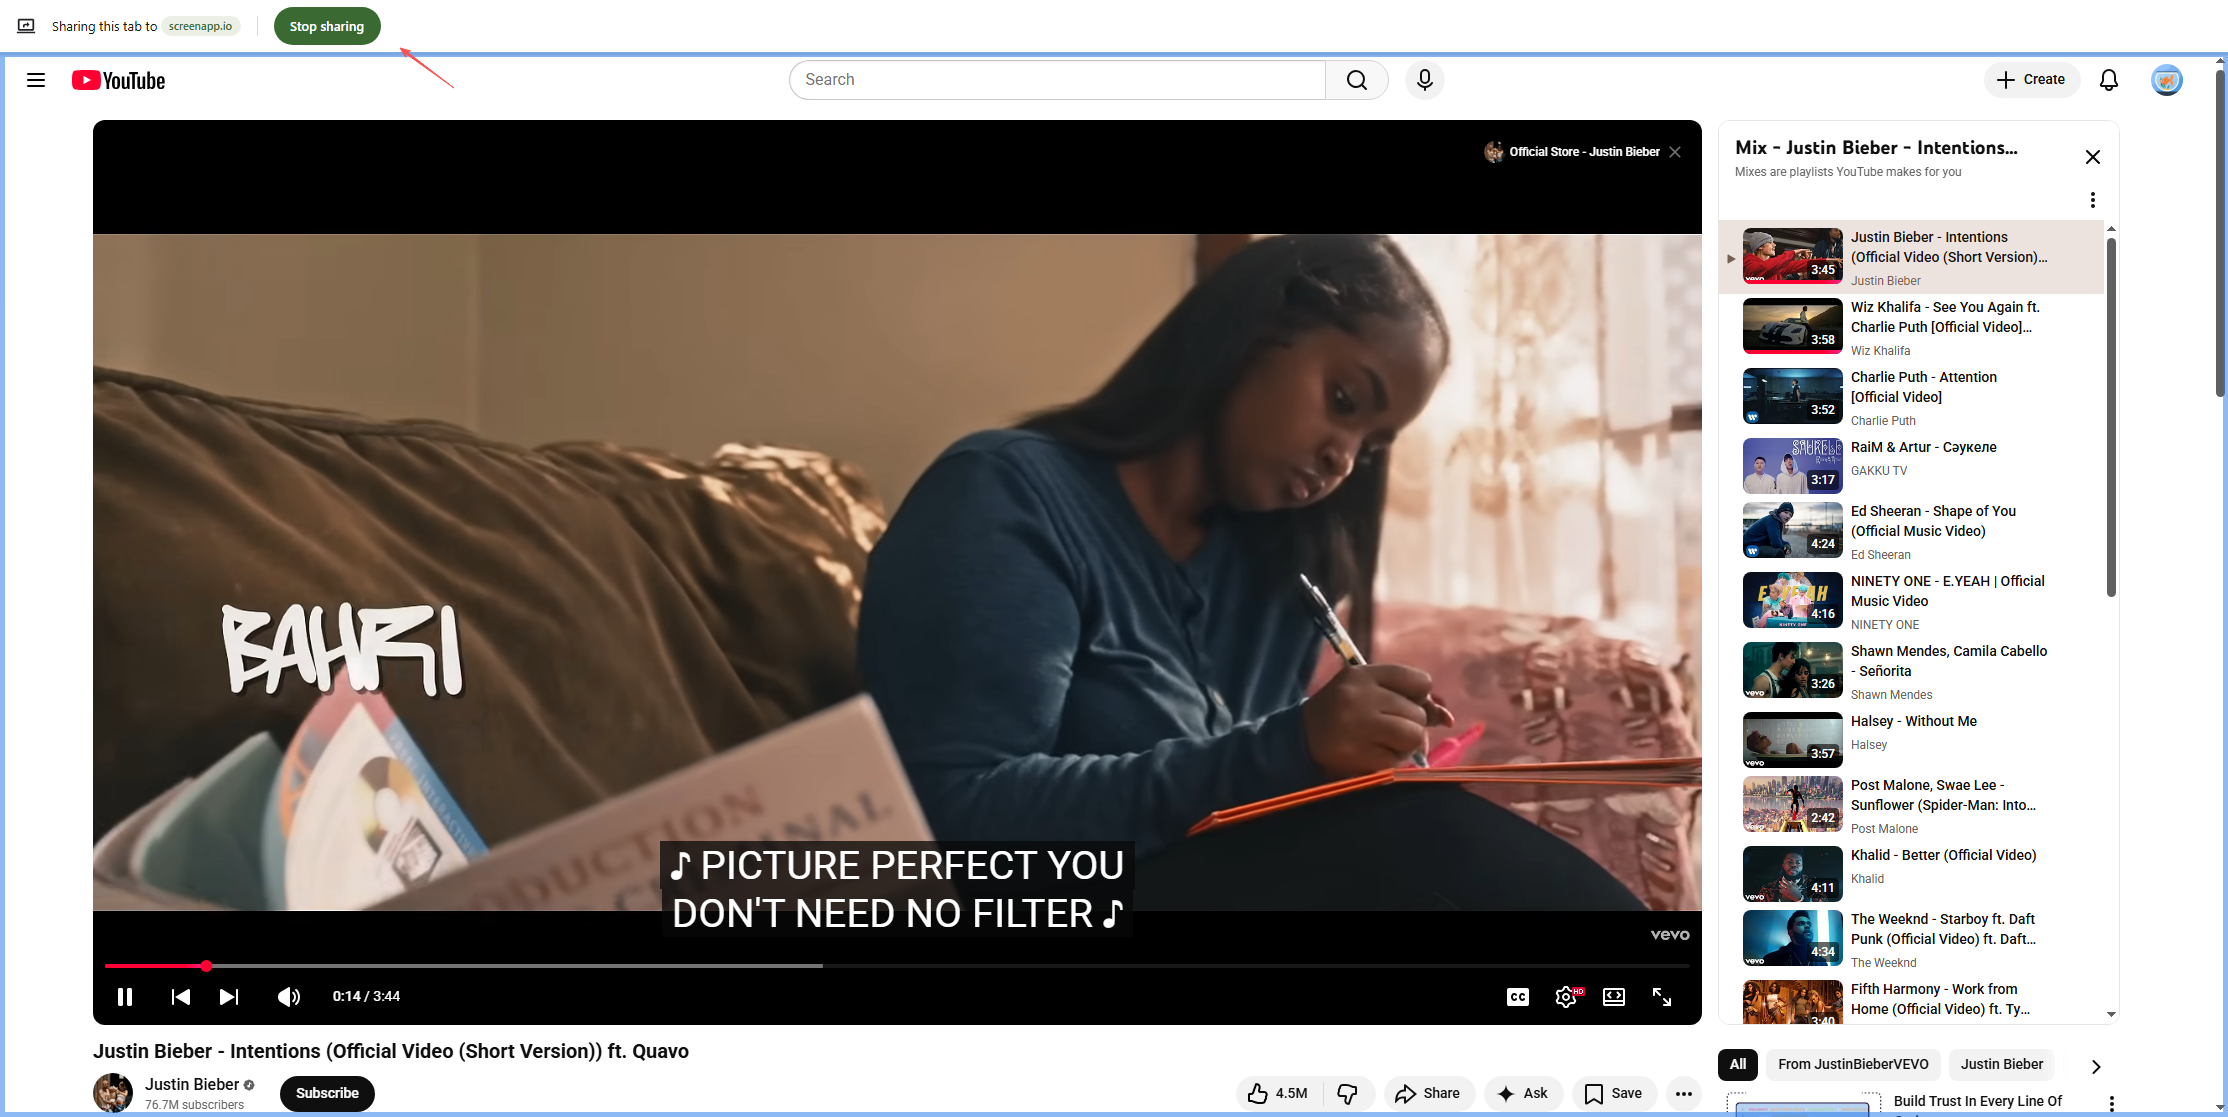Skip to next video in player
Viewport: 2228px width, 1117px height.
point(229,997)
